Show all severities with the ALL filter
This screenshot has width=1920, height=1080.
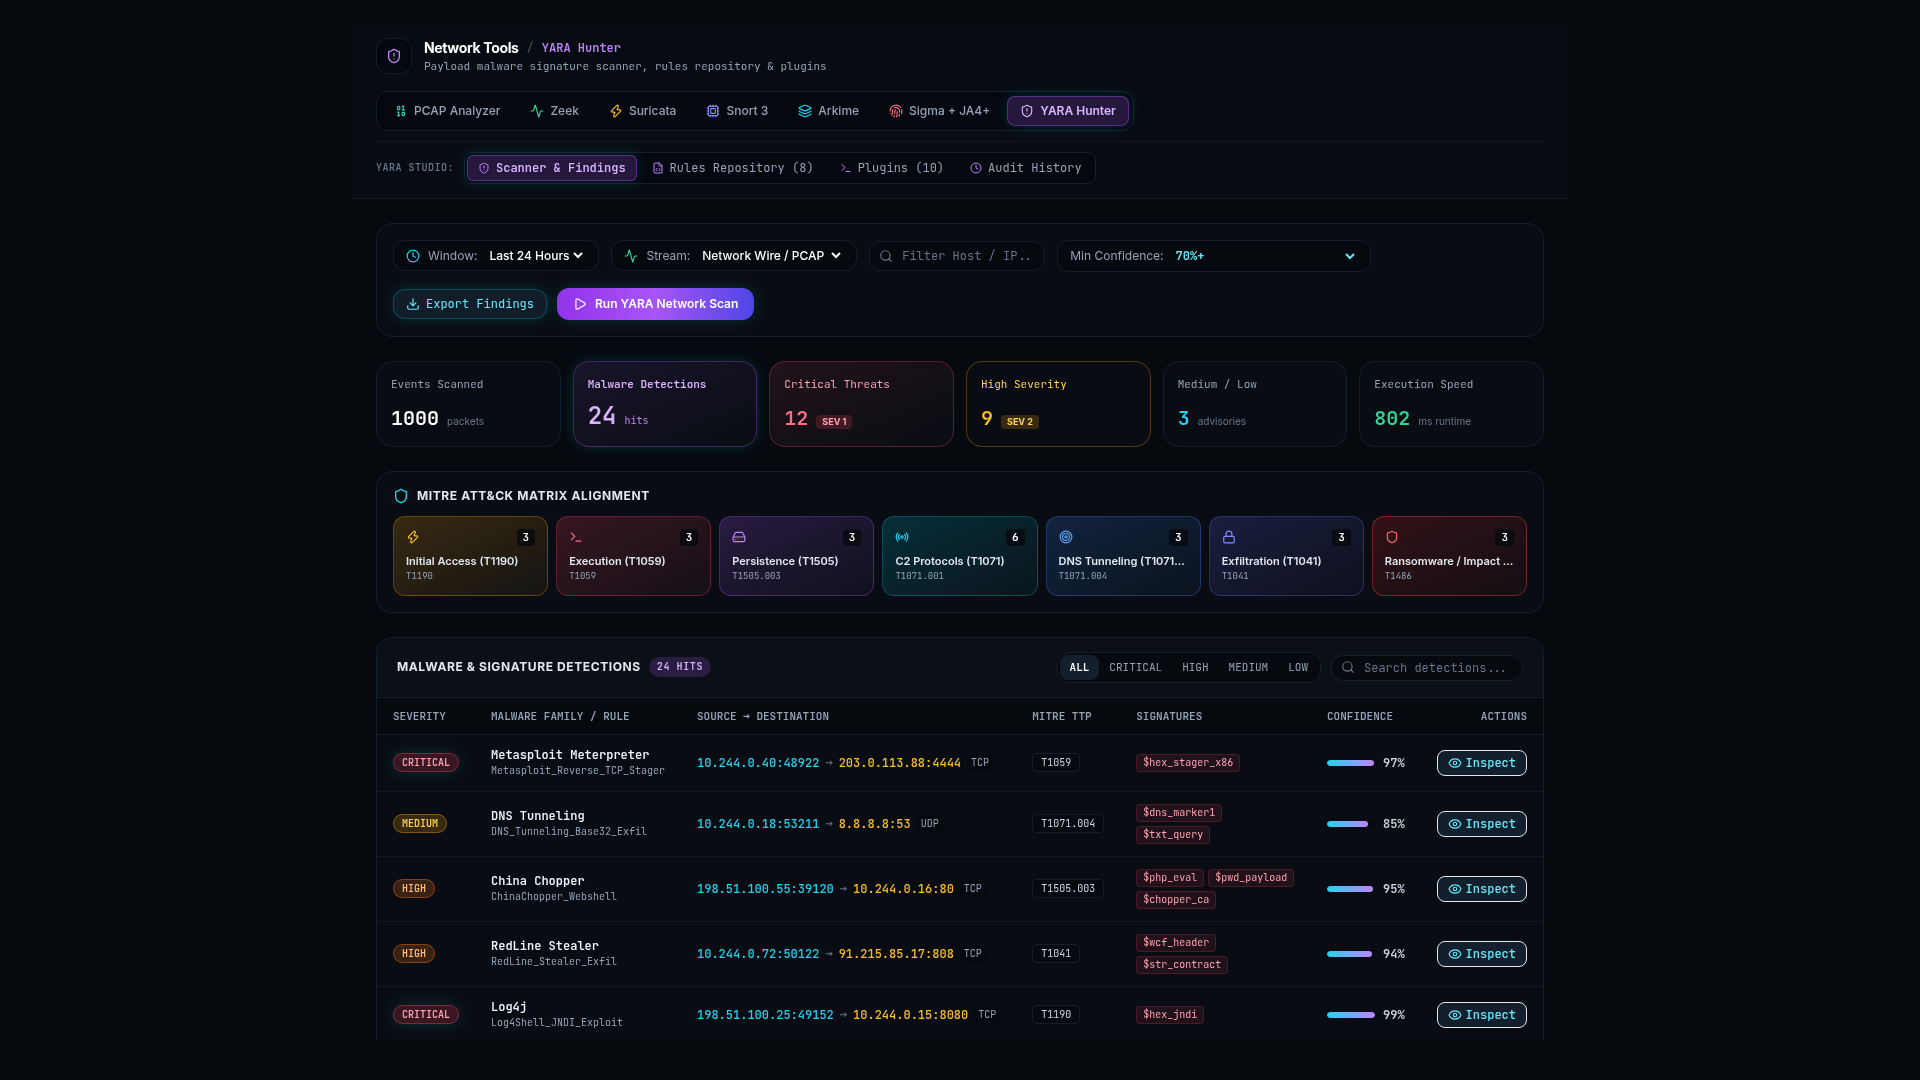[1079, 667]
